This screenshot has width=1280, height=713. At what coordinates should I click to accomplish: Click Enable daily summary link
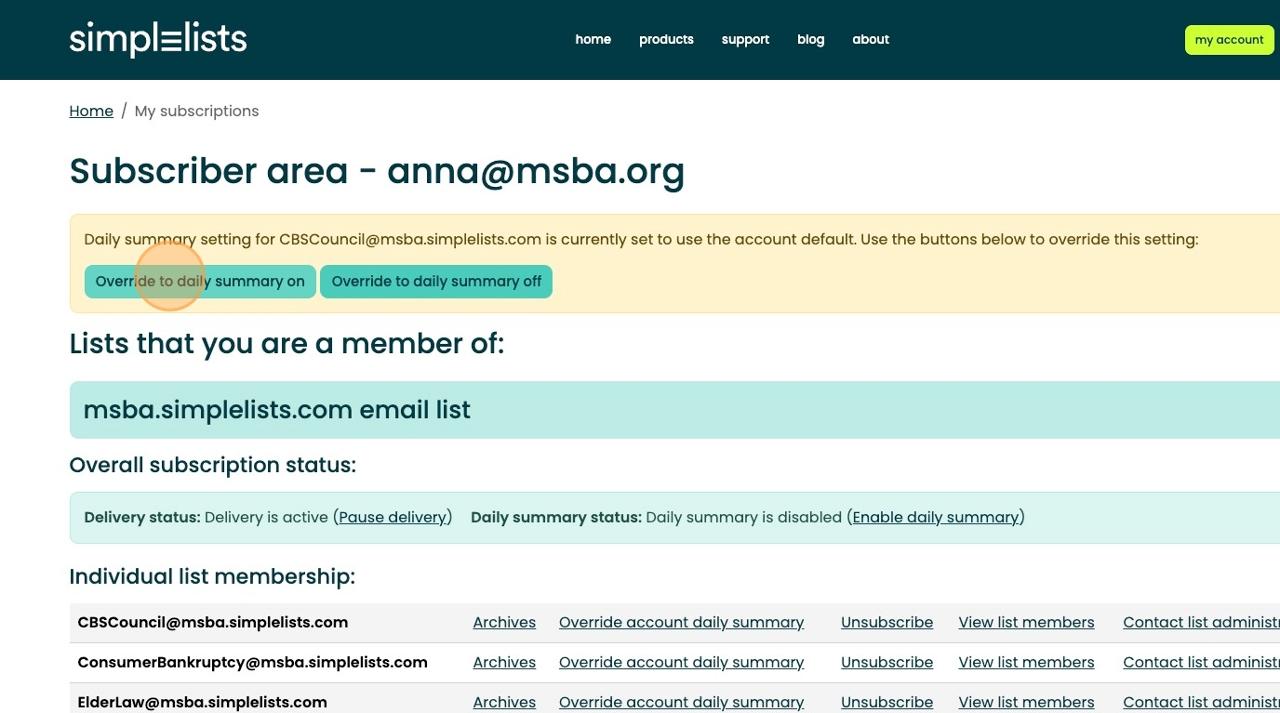(x=935, y=517)
